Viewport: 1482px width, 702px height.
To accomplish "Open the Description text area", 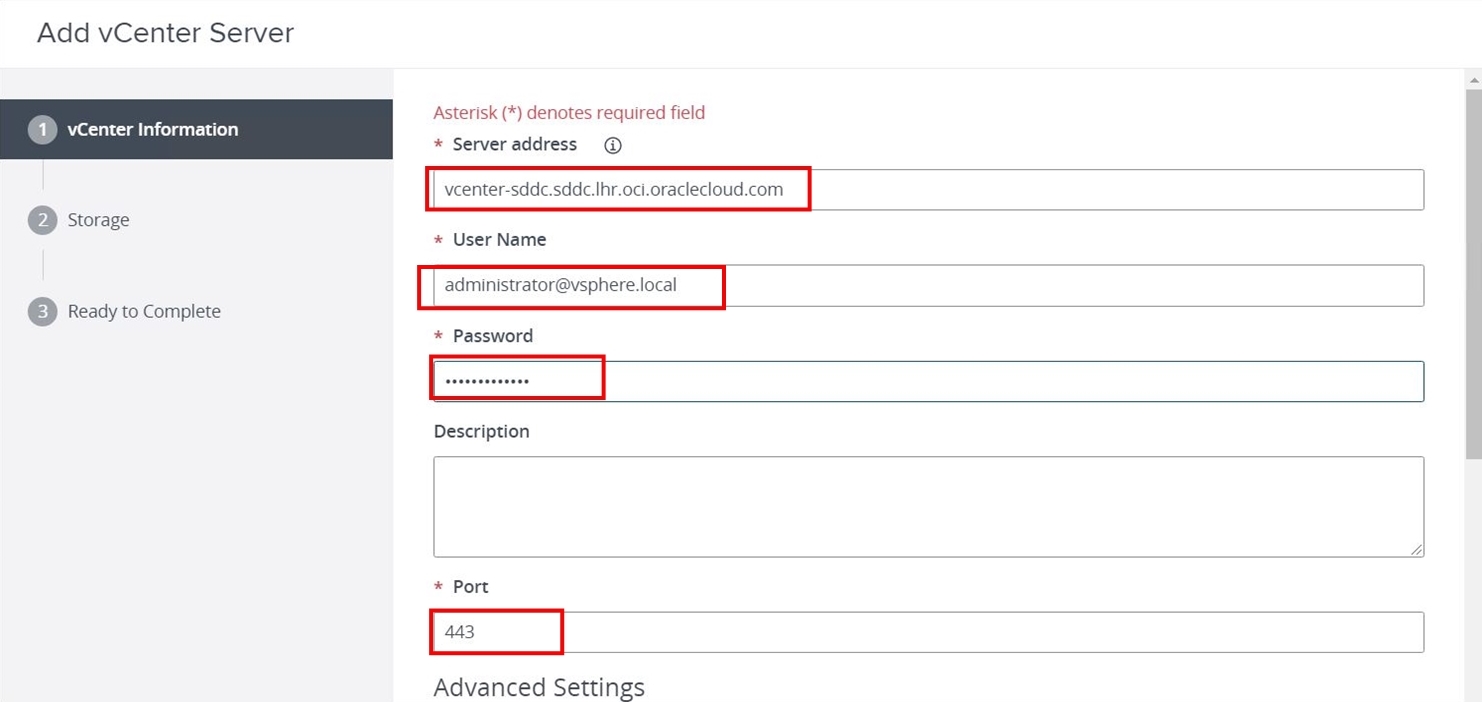I will coord(928,505).
